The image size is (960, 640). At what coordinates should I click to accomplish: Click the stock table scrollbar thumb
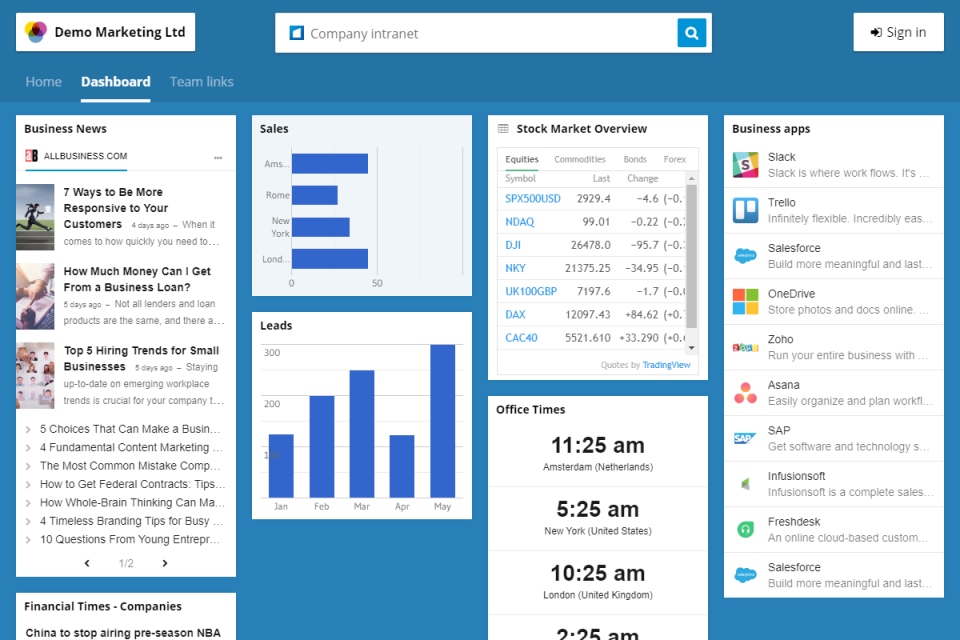691,256
